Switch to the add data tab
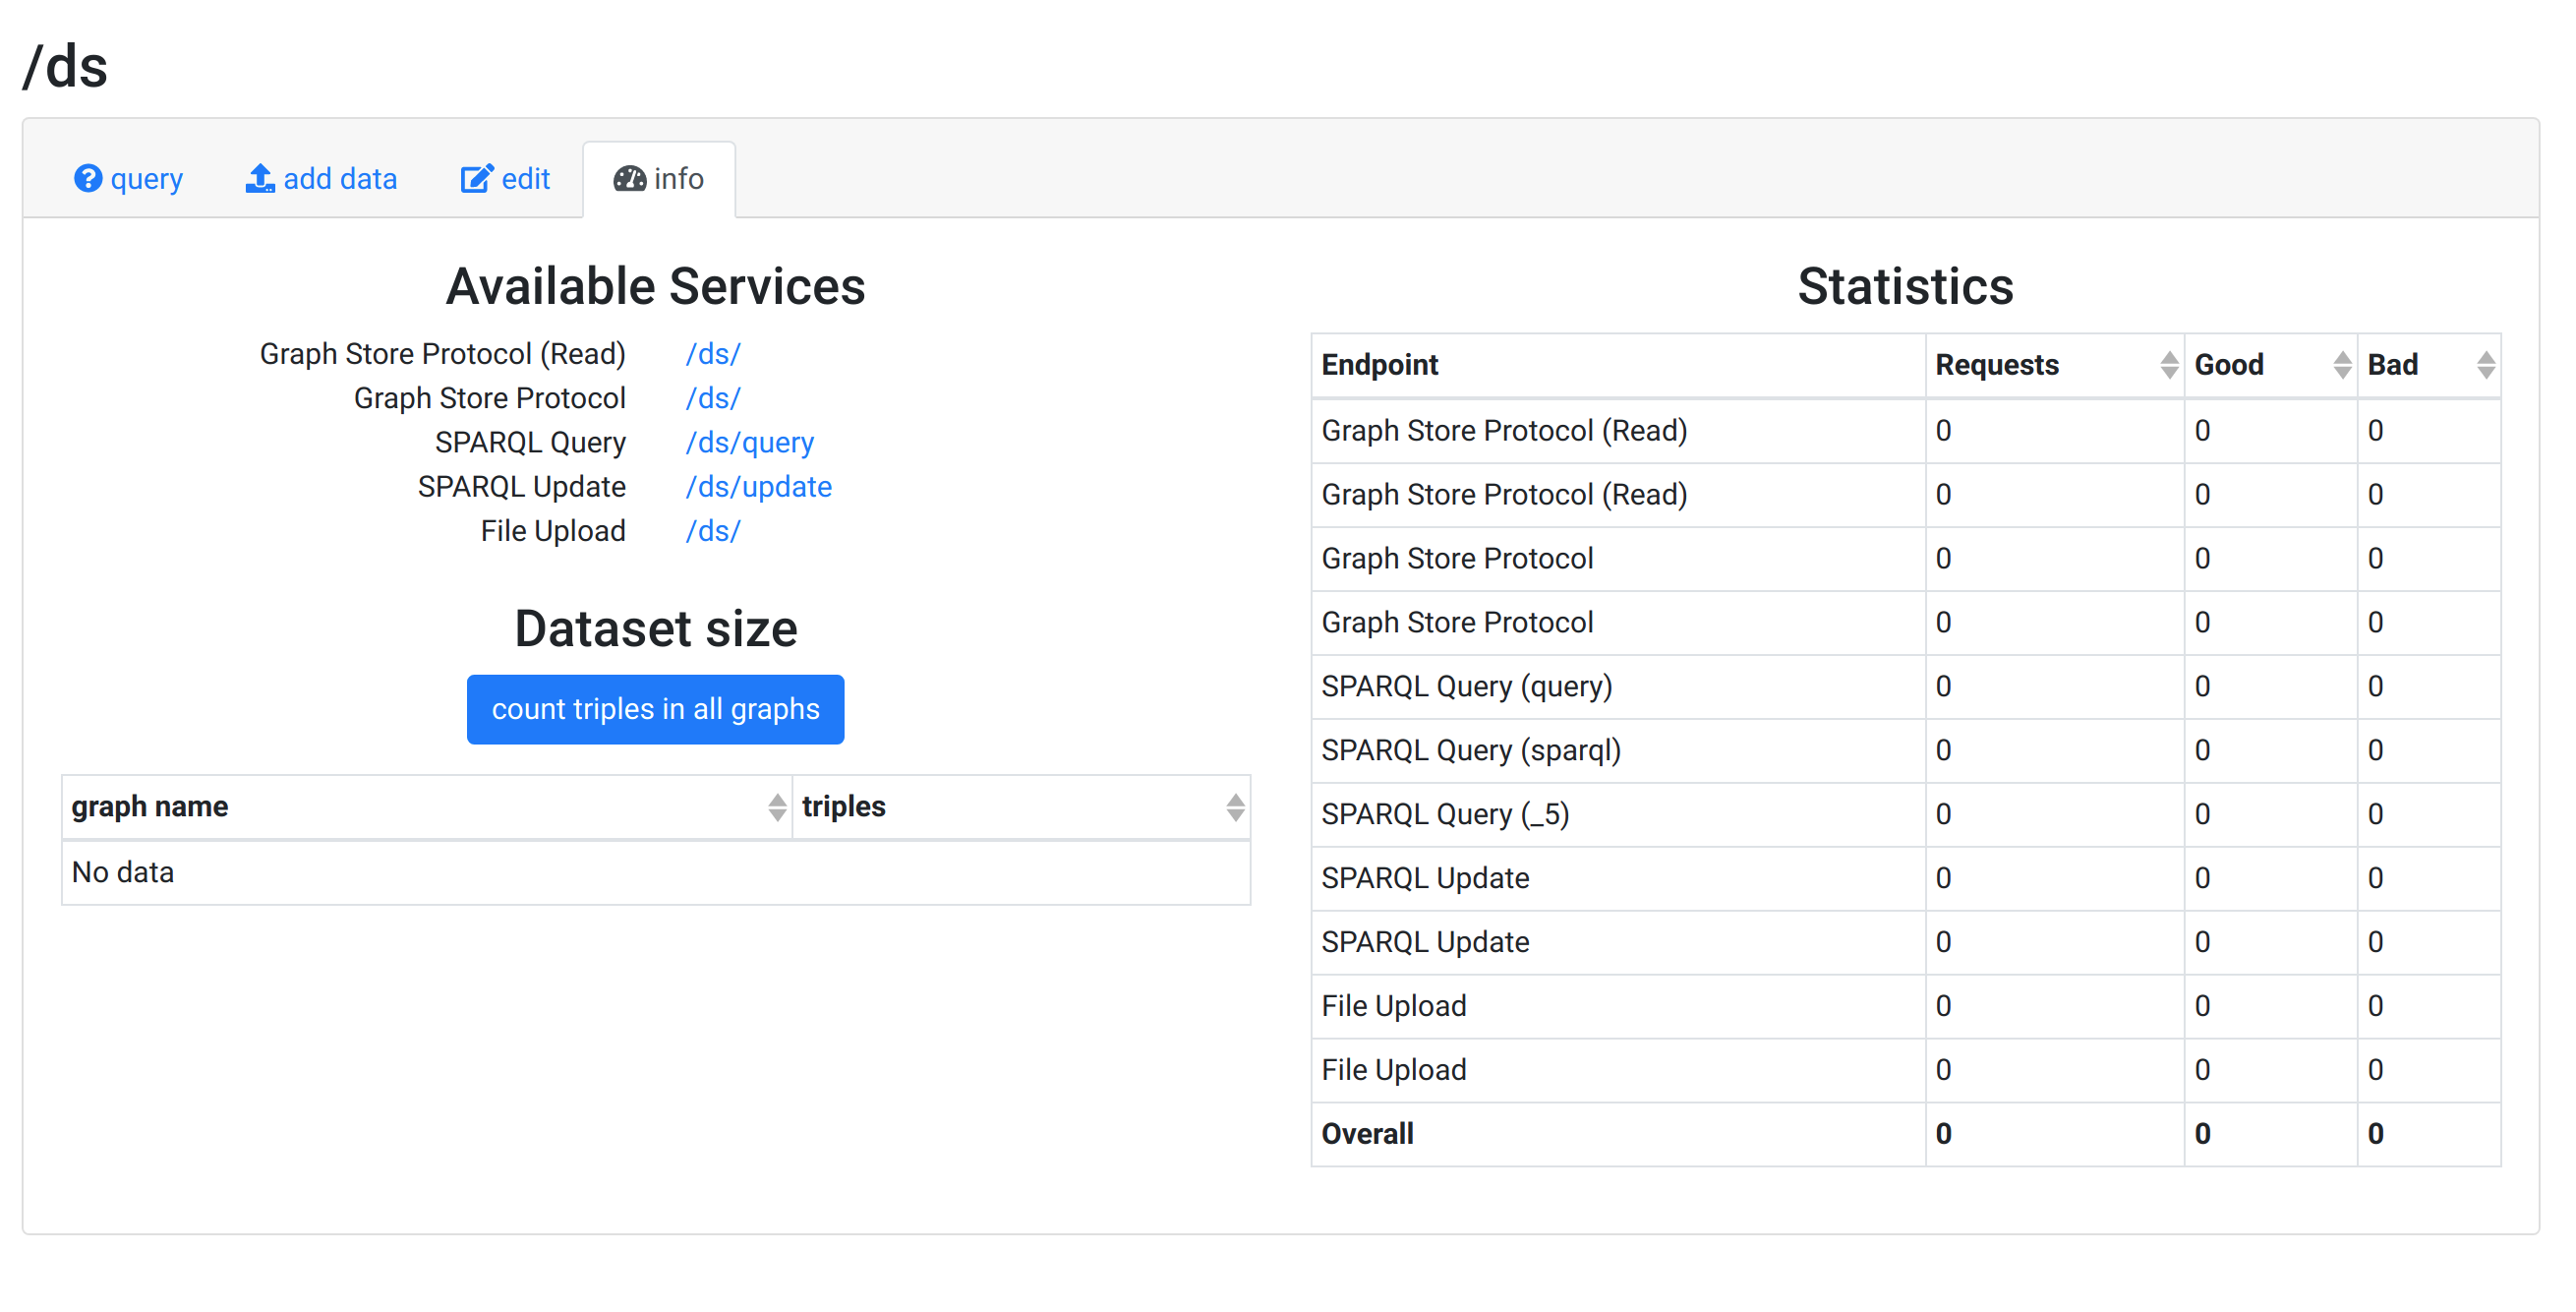The image size is (2576, 1312). tap(340, 179)
